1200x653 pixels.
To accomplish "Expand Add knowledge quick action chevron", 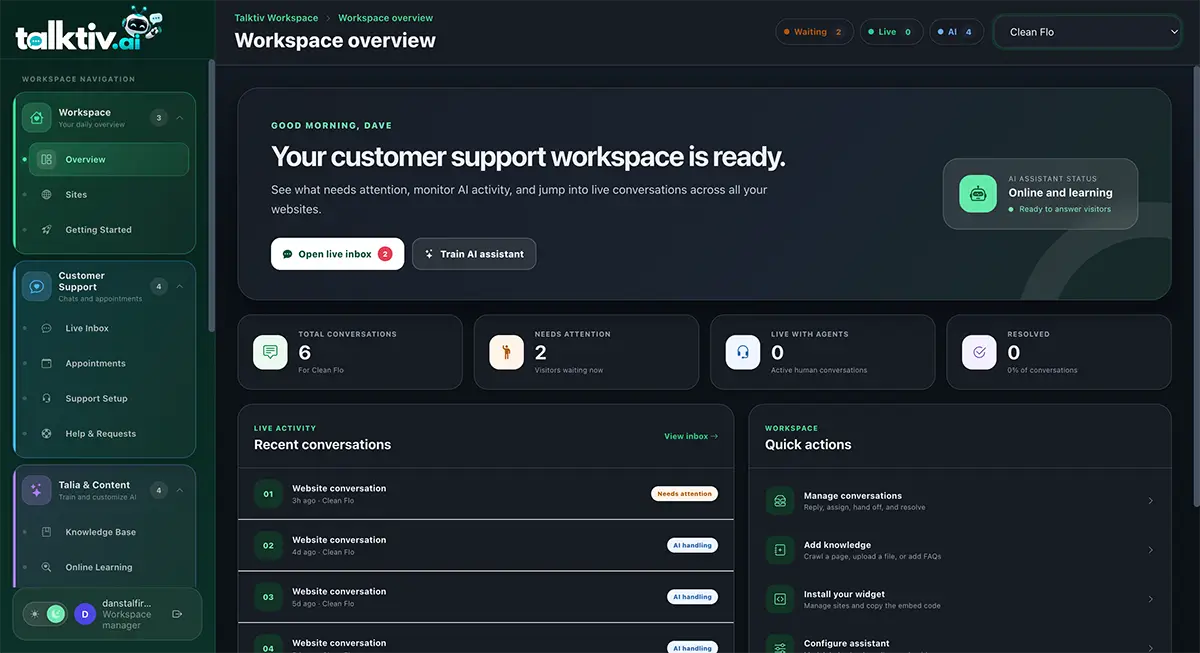I will click(1150, 550).
